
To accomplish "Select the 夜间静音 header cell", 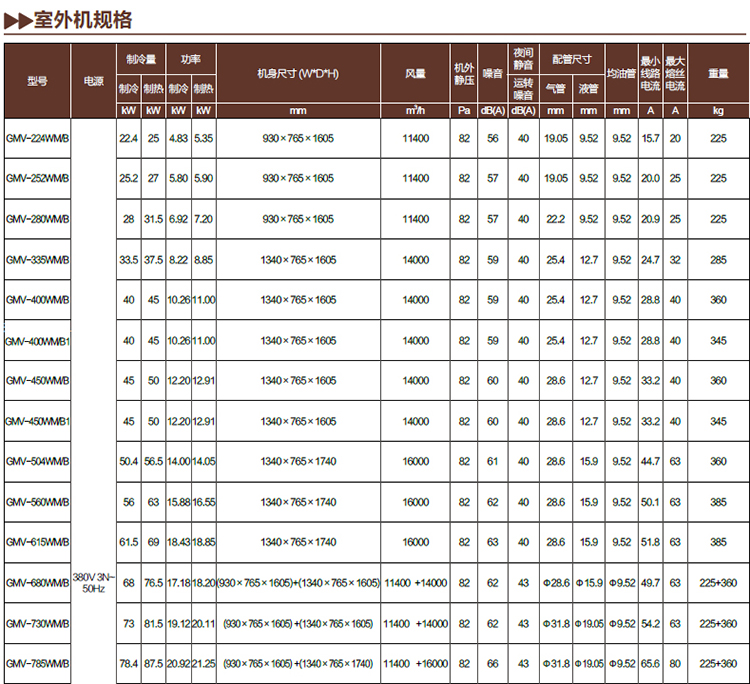I will pos(523,58).
